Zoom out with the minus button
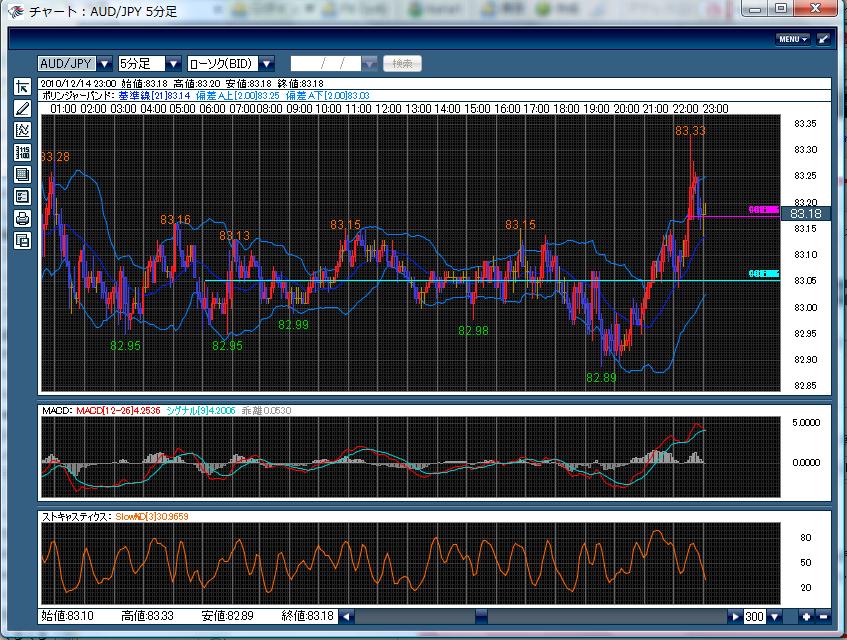 coord(823,616)
